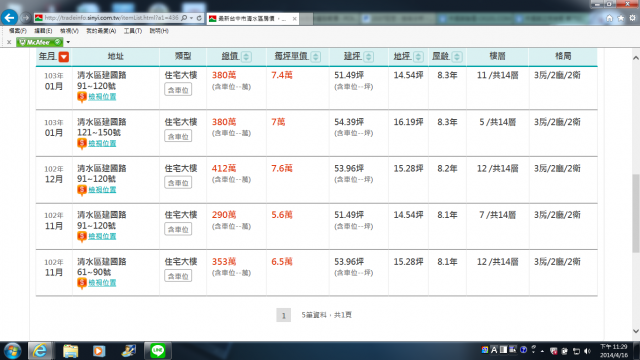Click orange map pin icon in 290萬 row
640x360 pixels.
click(x=82, y=236)
